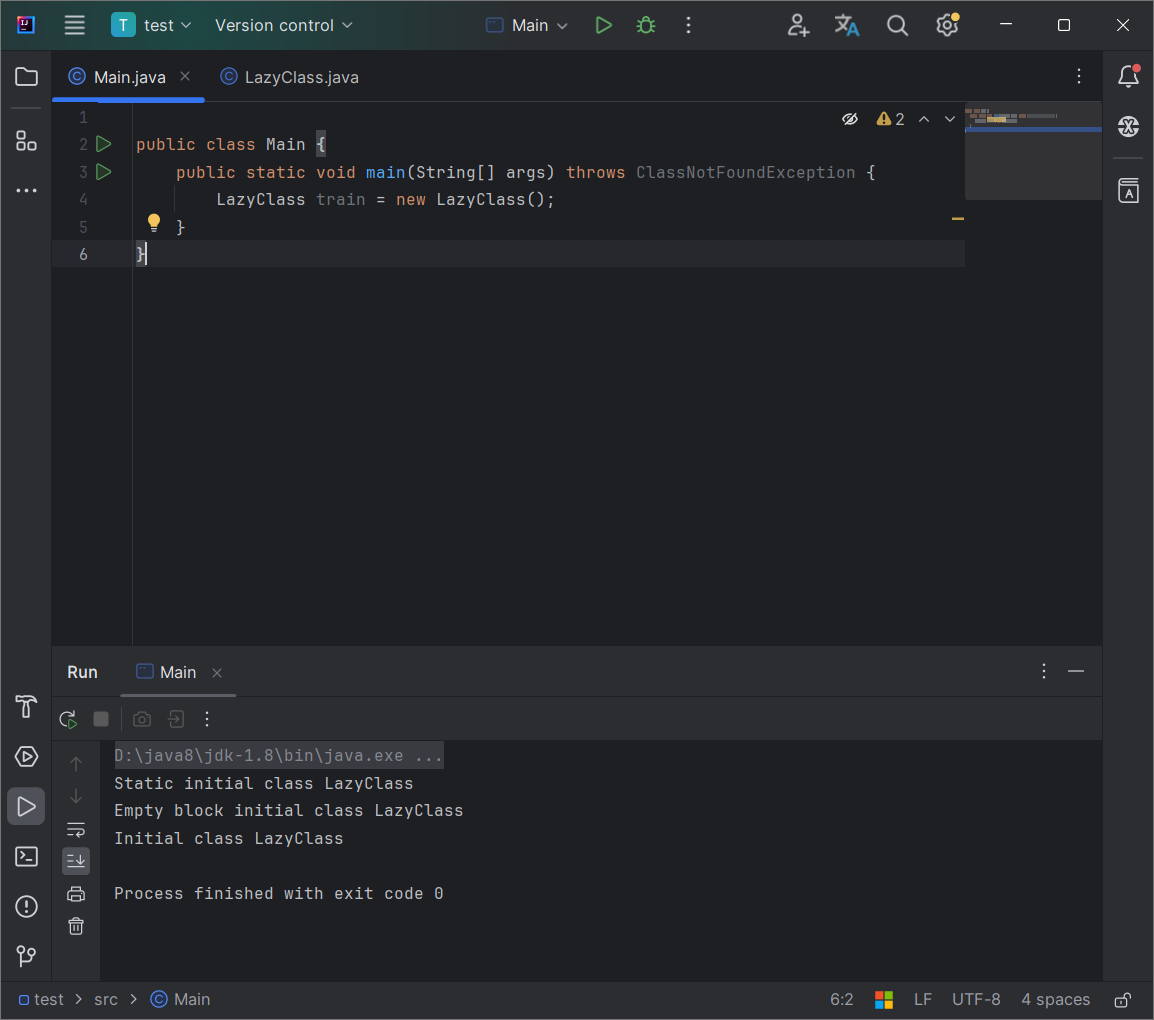The width and height of the screenshot is (1154, 1020).
Task: Expand the test project dropdown
Action: click(152, 26)
